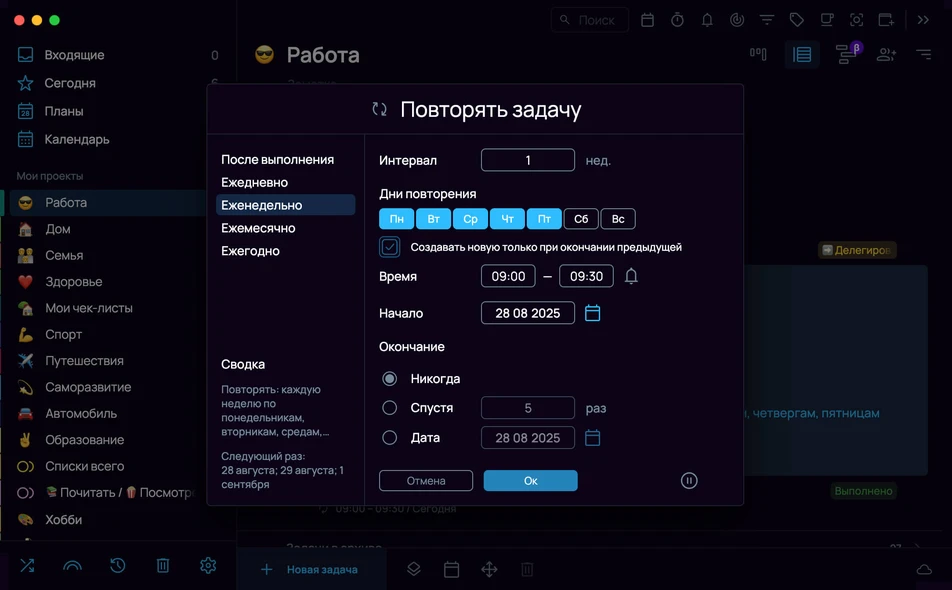Open the settings gear in the sidebar footer
952x590 pixels.
[x=208, y=566]
